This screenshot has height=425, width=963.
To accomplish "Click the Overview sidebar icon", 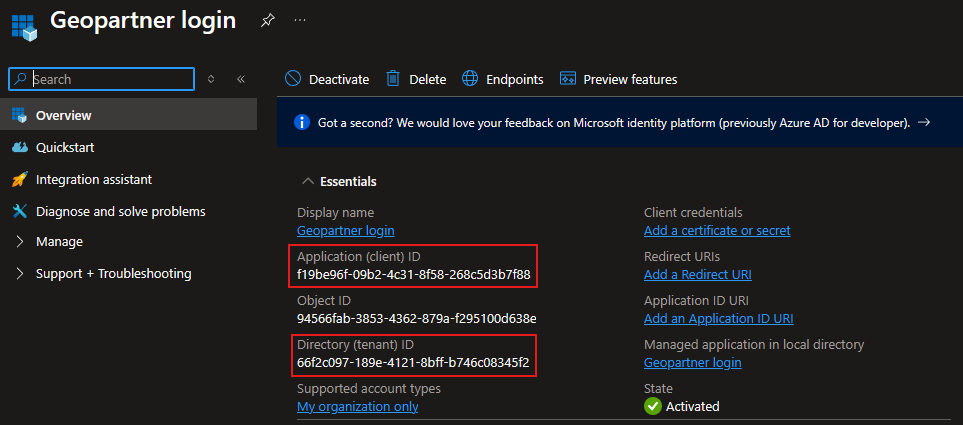I will 20,115.
